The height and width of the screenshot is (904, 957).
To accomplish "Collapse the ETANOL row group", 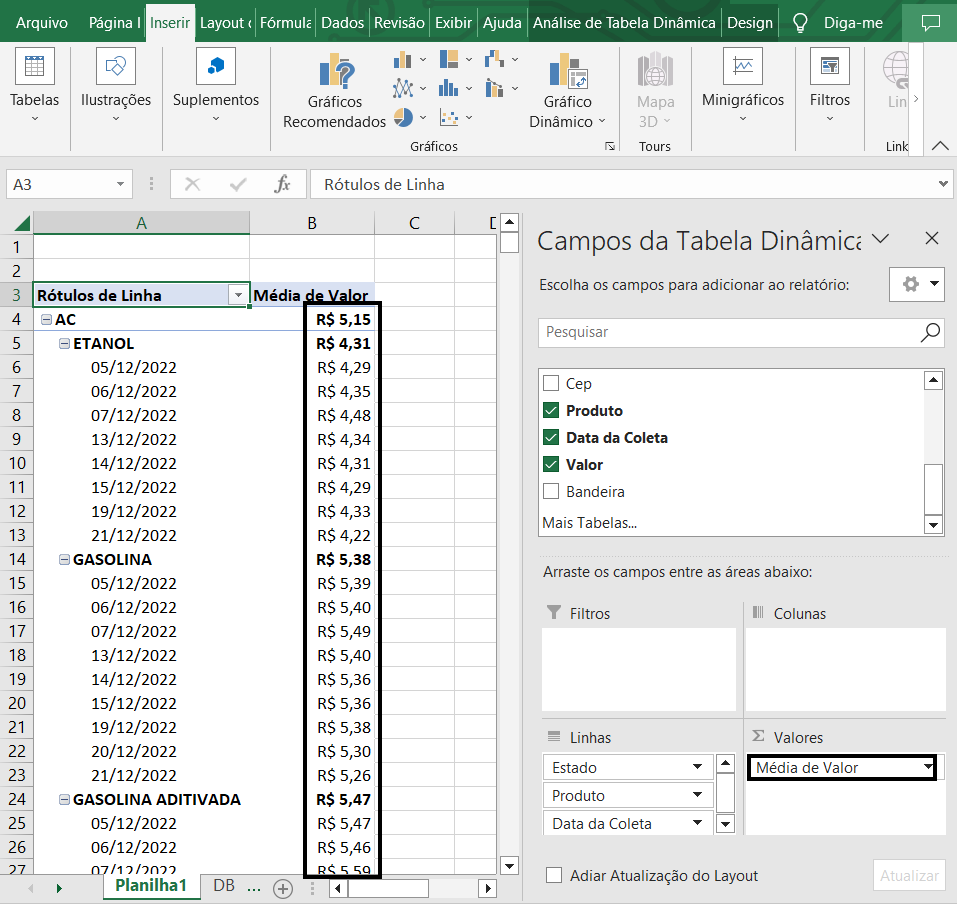I will tap(65, 344).
